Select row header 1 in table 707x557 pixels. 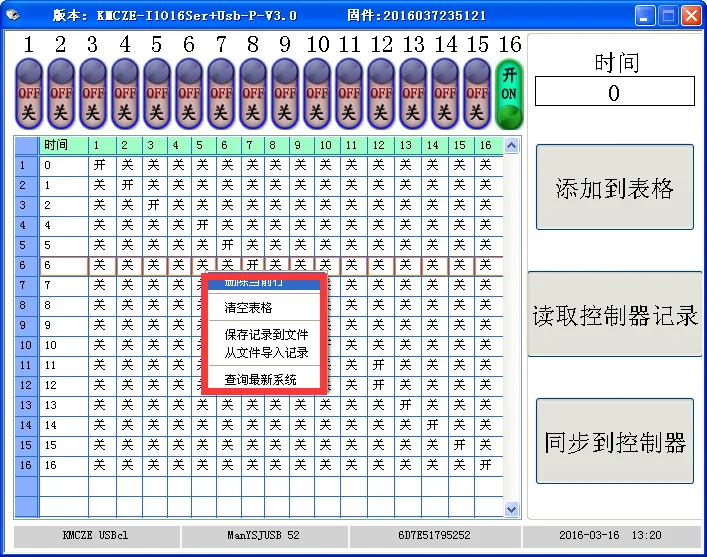(x=27, y=166)
